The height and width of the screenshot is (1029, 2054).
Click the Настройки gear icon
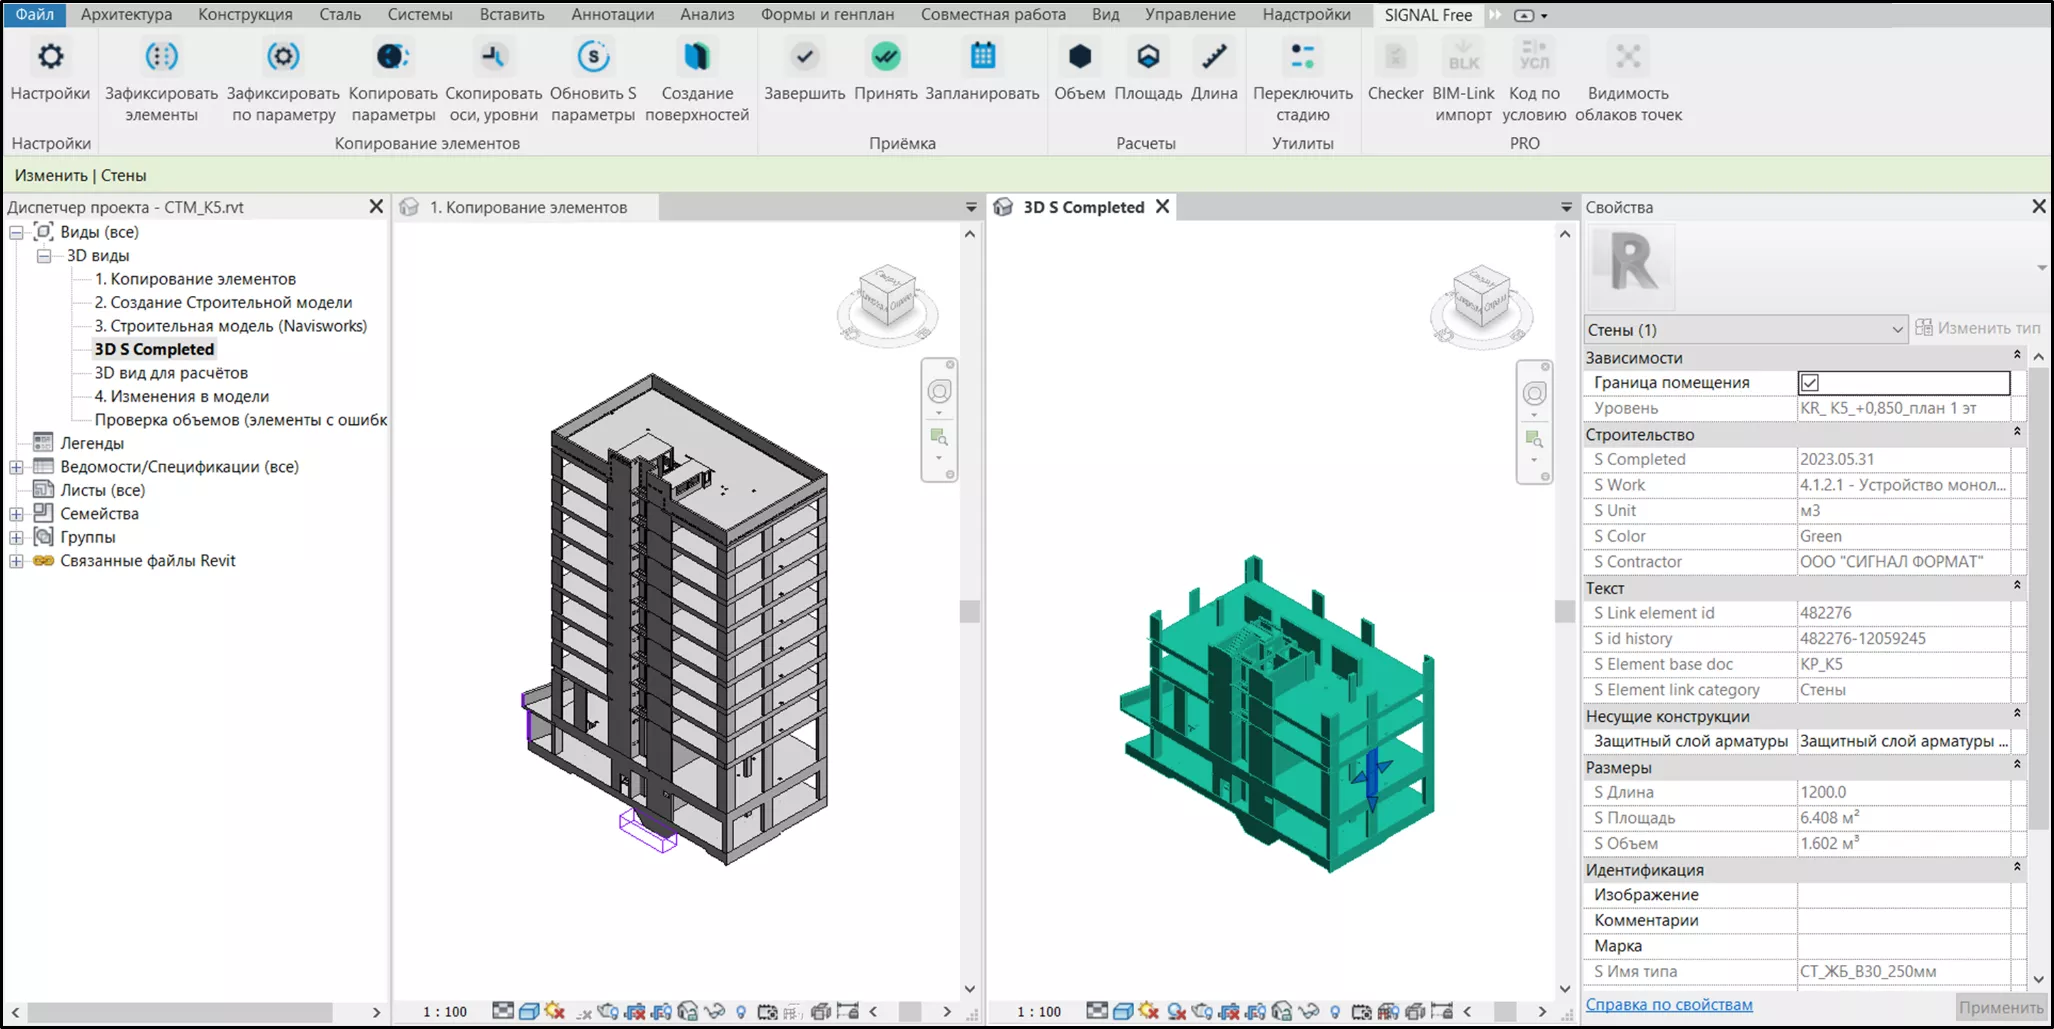[50, 57]
